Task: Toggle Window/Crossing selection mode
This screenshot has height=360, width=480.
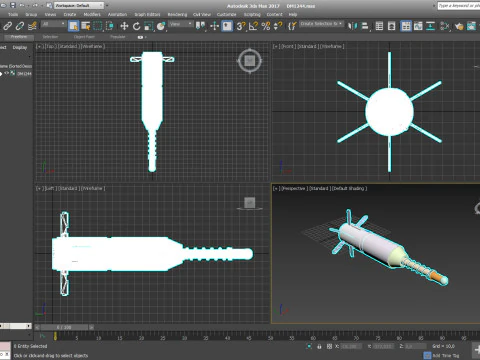Action: (109, 26)
